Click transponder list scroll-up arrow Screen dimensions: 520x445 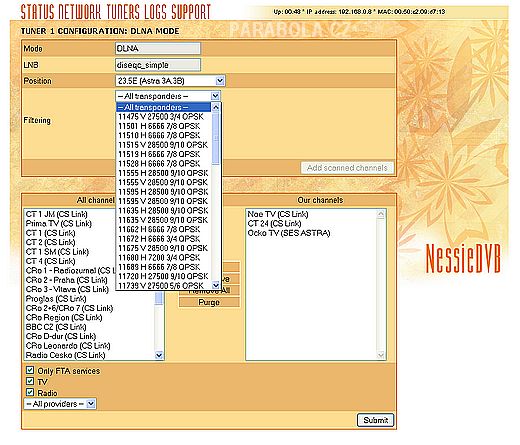[x=216, y=107]
